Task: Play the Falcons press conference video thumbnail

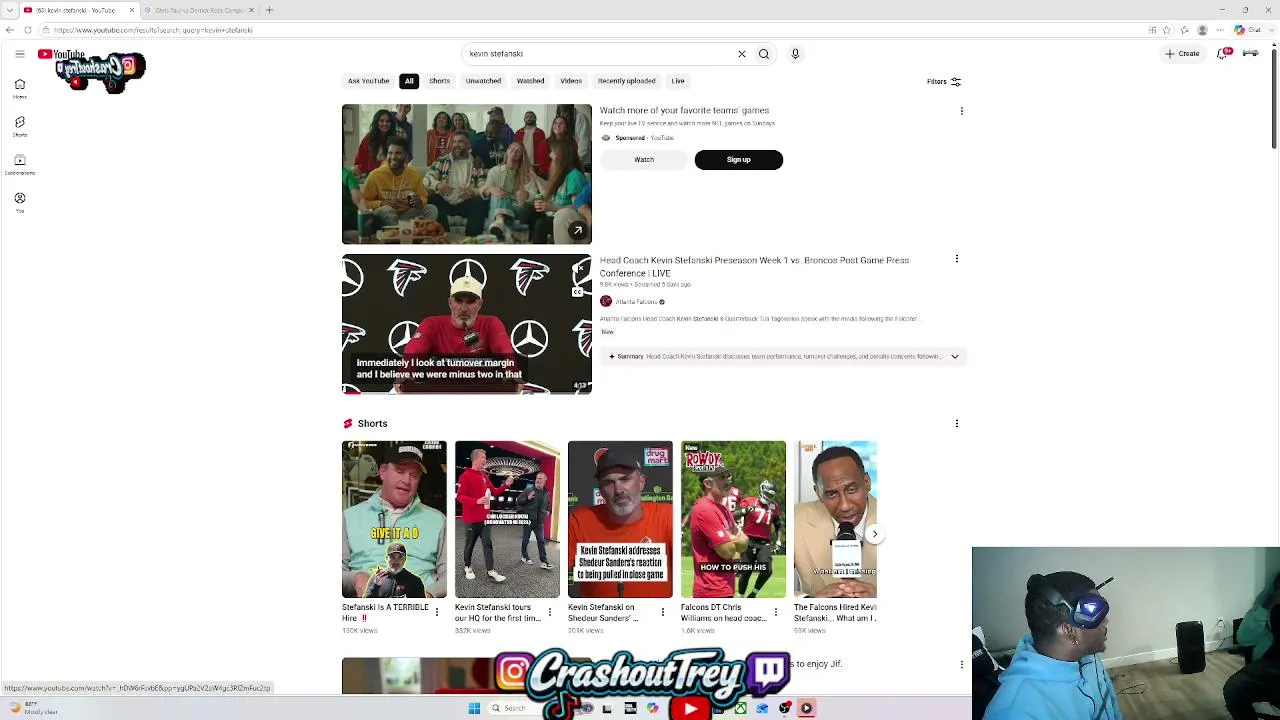Action: (x=467, y=324)
